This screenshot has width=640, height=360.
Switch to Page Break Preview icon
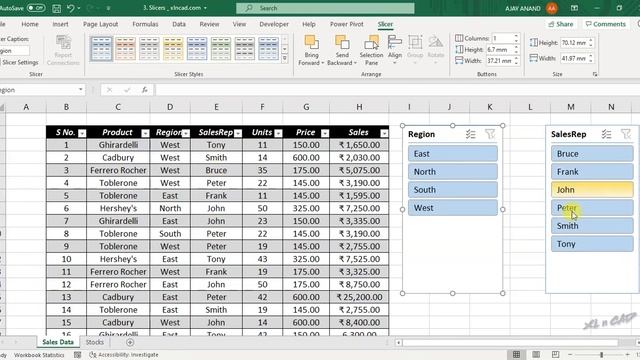pyautogui.click(x=556, y=354)
